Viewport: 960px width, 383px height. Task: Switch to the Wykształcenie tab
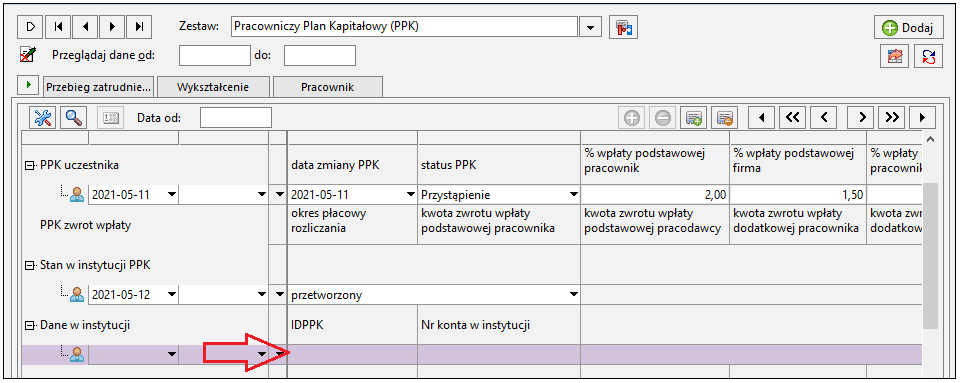point(213,87)
